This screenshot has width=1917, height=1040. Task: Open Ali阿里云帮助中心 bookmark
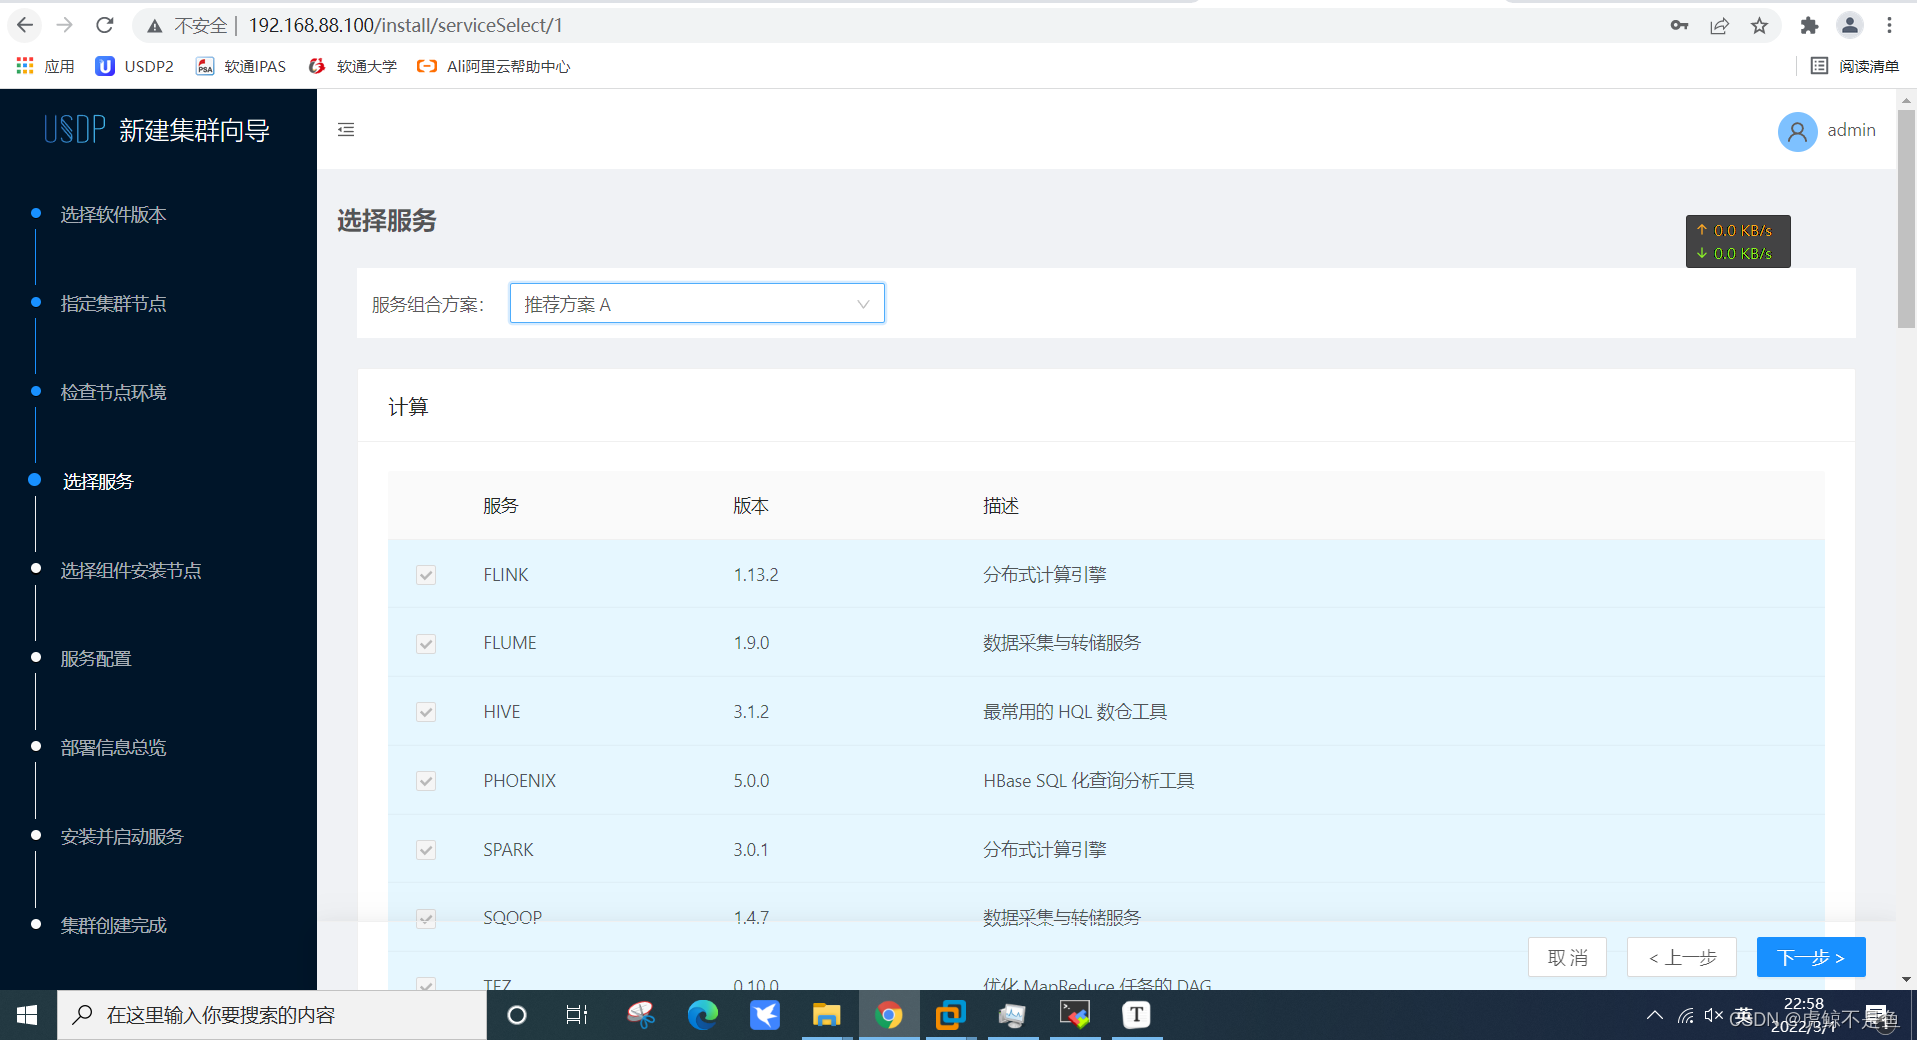click(493, 66)
